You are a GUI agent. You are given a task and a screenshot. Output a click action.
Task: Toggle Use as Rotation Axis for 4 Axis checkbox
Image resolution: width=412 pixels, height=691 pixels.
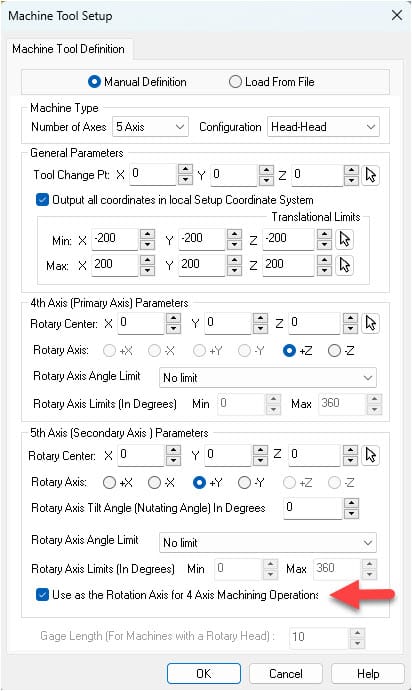pyautogui.click(x=42, y=594)
